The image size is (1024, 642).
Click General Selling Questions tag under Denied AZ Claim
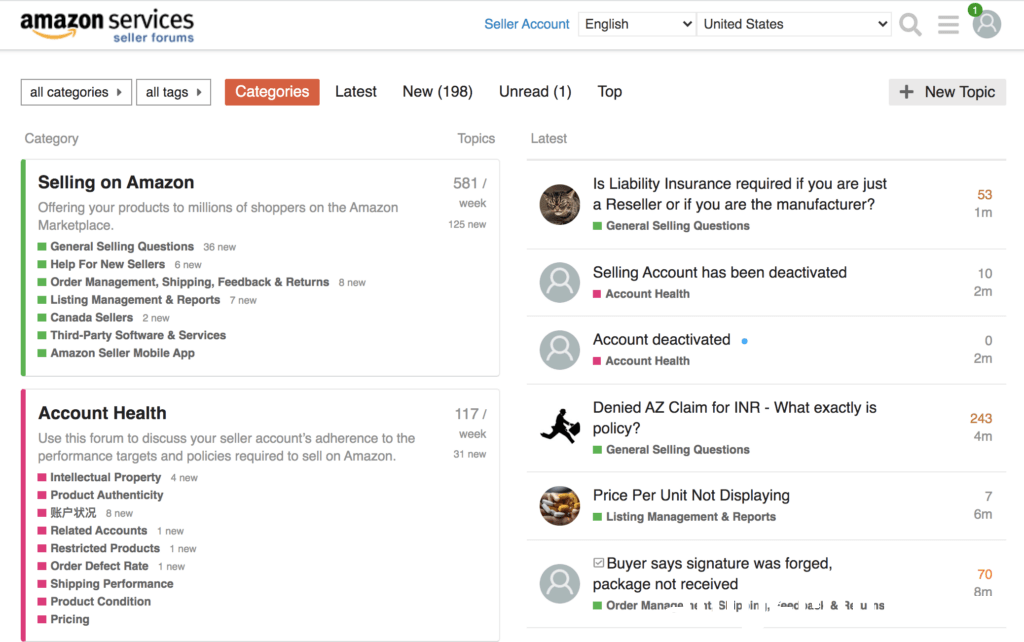pos(678,449)
